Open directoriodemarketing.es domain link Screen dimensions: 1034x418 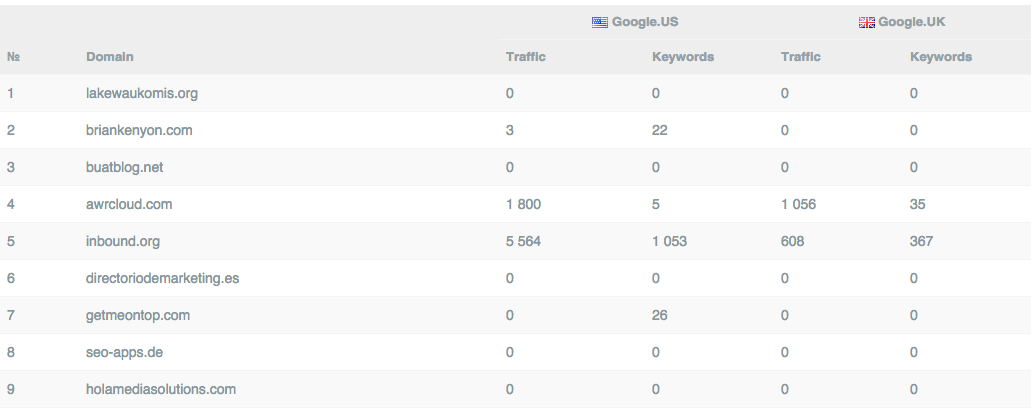coord(162,278)
